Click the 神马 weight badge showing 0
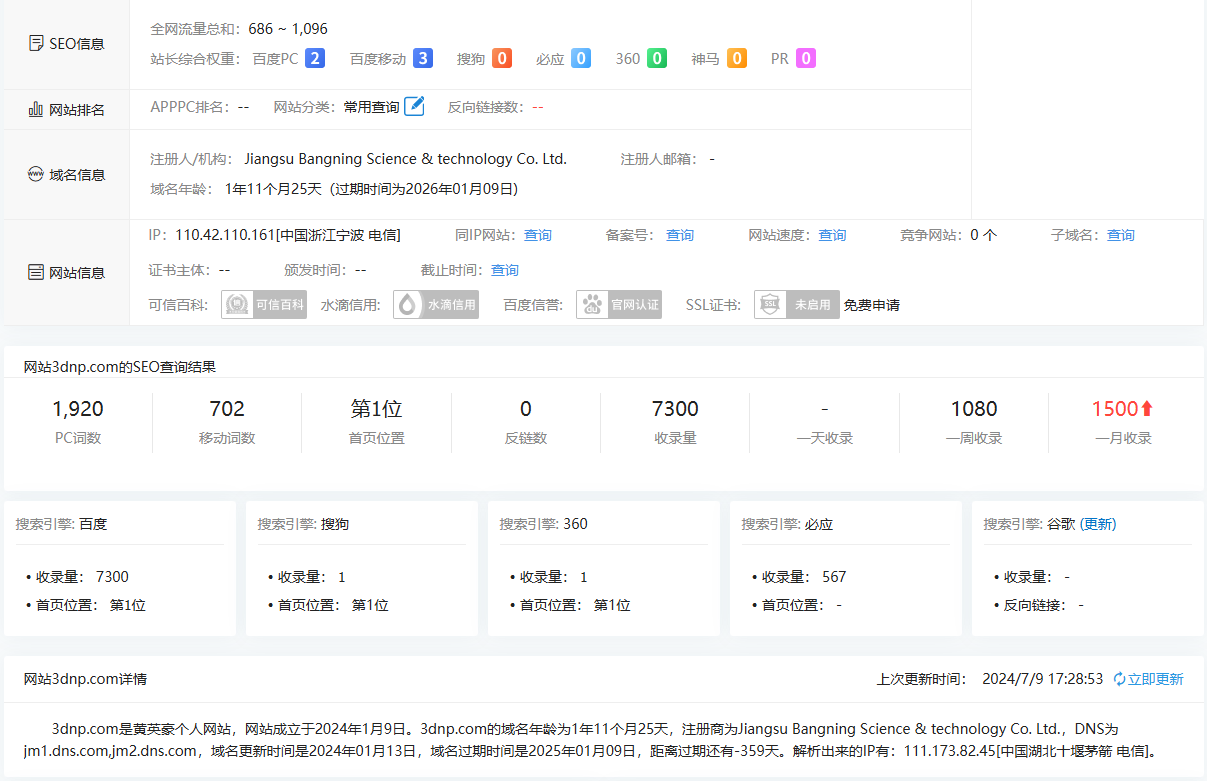 [x=736, y=58]
